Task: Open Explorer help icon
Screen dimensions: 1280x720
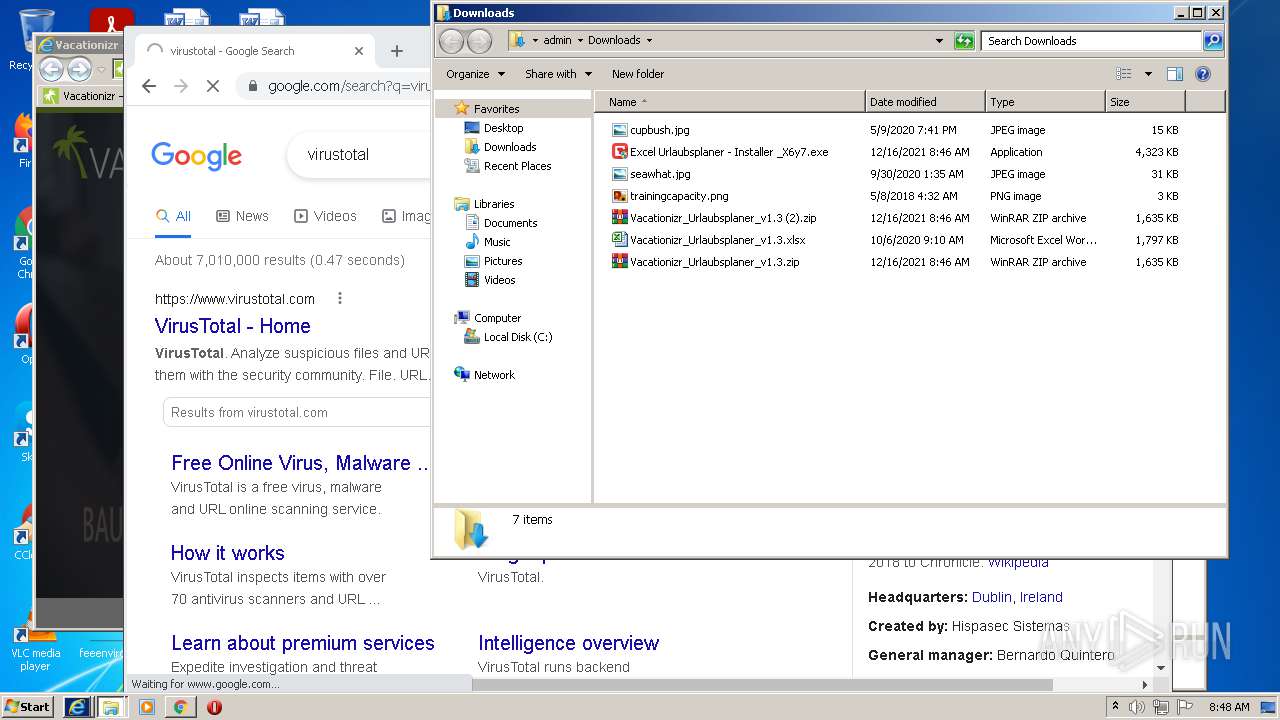Action: [x=1203, y=74]
